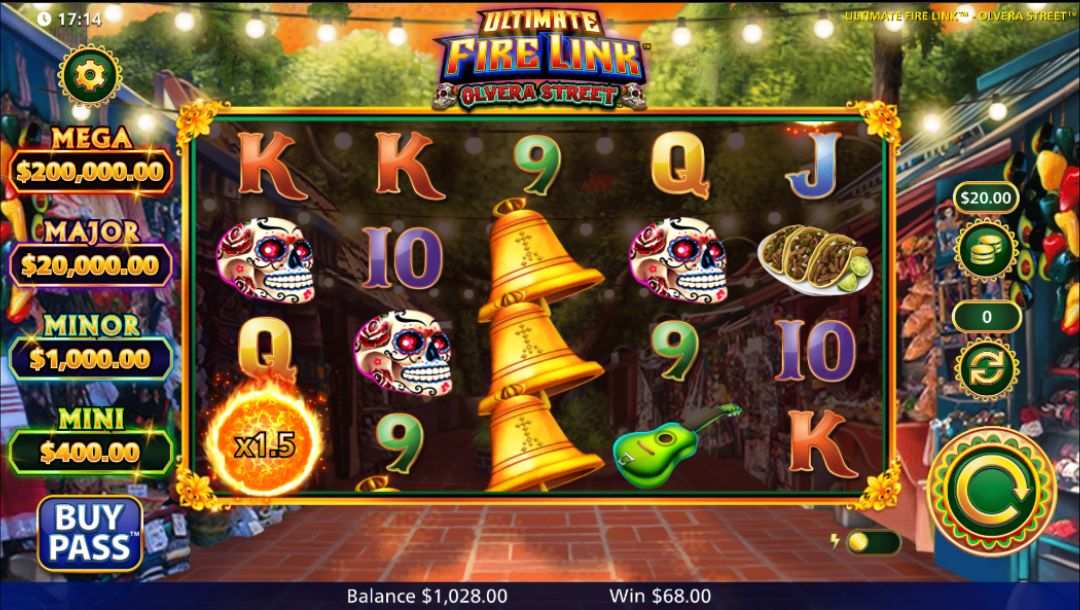Click the tacos plate symbol
The image size is (1080, 610).
click(815, 260)
